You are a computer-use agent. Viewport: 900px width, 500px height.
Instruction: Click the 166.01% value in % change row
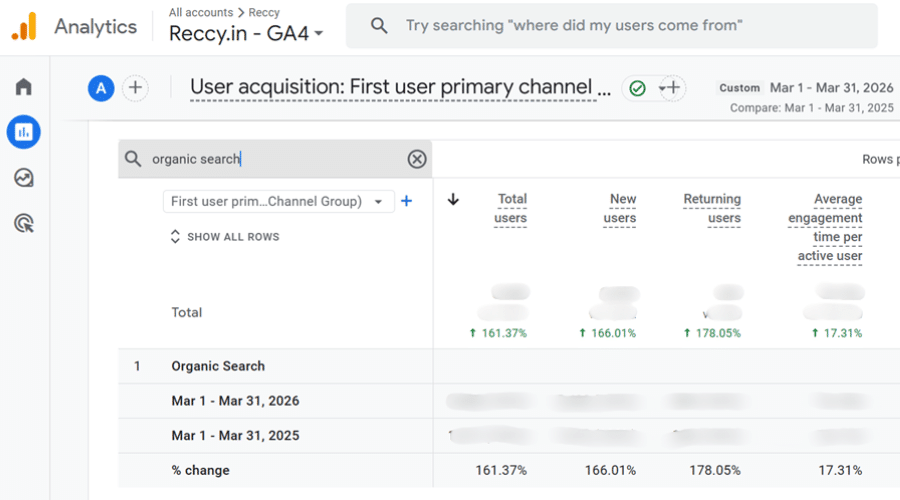click(x=610, y=470)
